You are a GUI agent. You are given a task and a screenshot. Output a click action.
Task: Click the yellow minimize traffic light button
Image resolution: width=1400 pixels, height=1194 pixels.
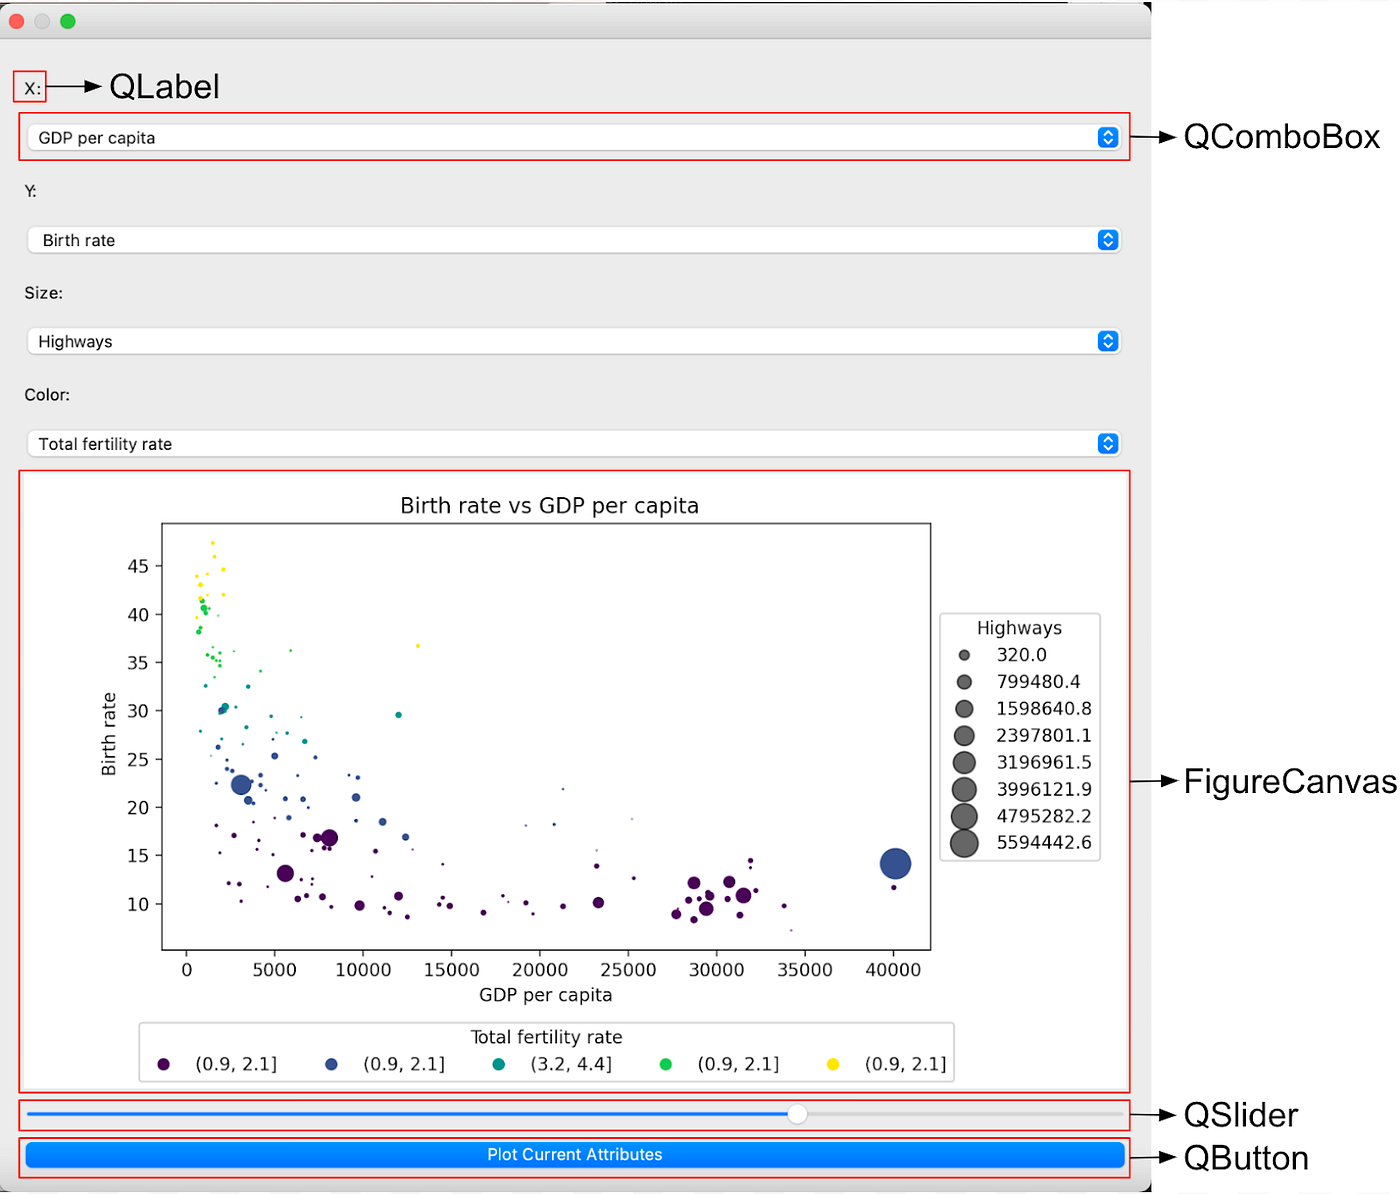click(41, 20)
